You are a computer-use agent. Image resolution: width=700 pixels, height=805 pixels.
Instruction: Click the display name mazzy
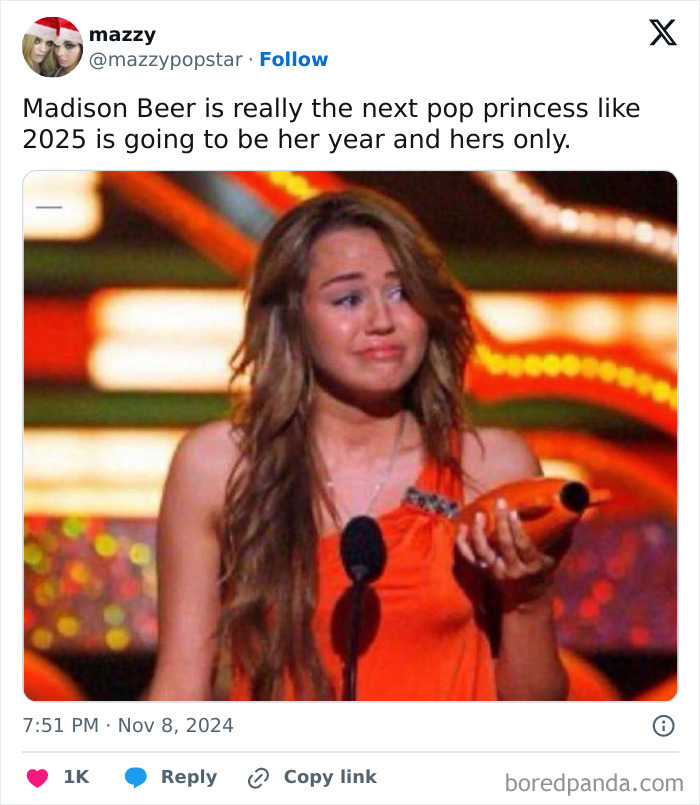[122, 35]
